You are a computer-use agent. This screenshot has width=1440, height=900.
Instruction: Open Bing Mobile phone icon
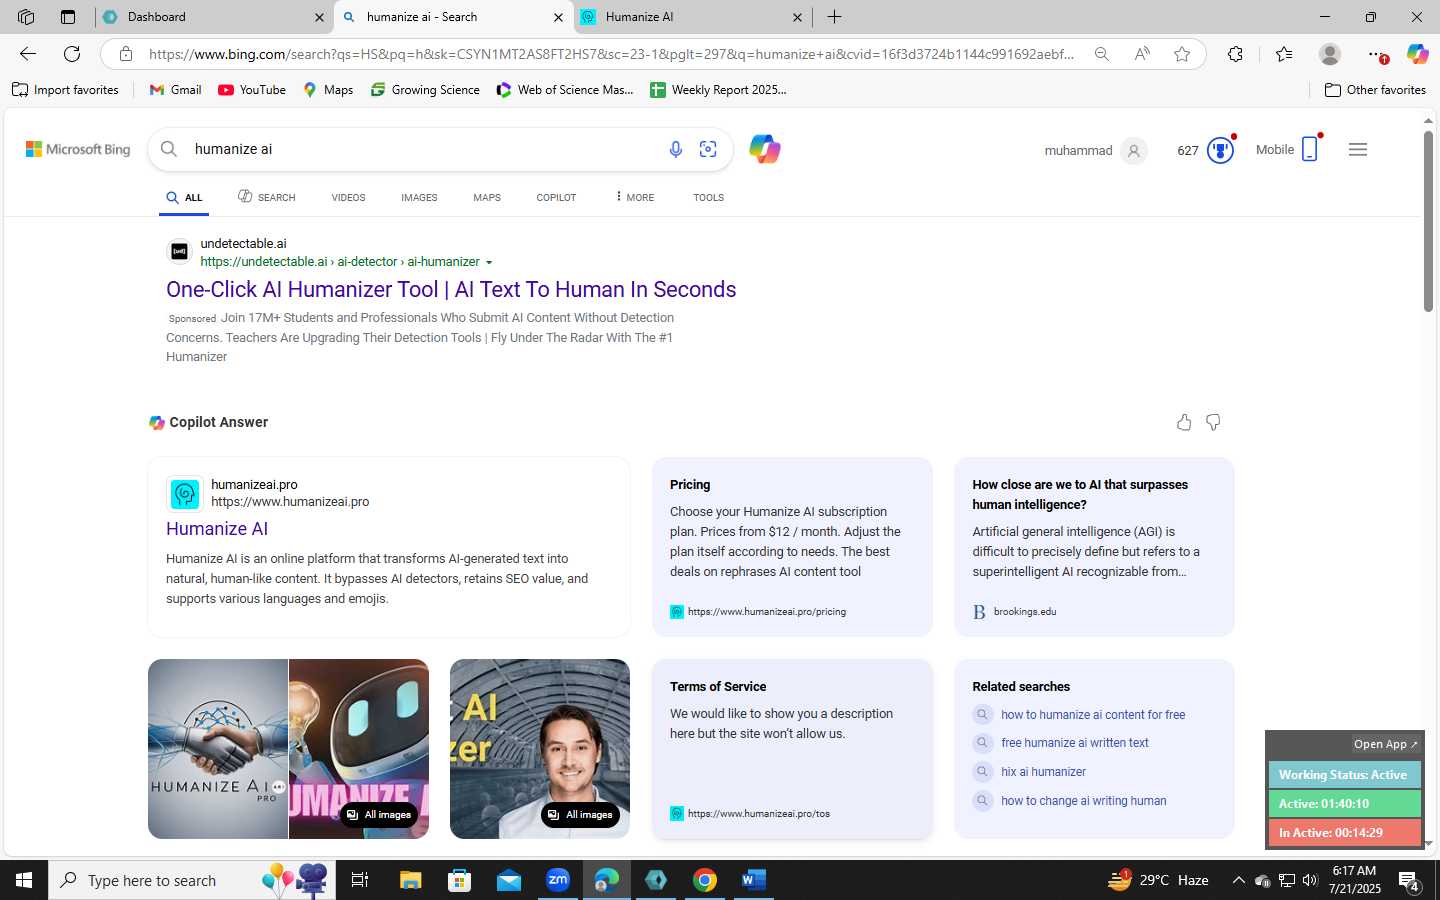[x=1309, y=149]
